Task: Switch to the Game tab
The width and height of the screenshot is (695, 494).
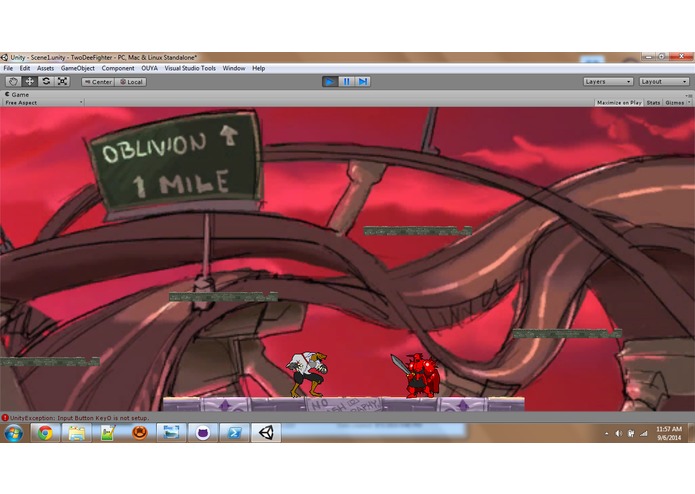Action: 17,94
